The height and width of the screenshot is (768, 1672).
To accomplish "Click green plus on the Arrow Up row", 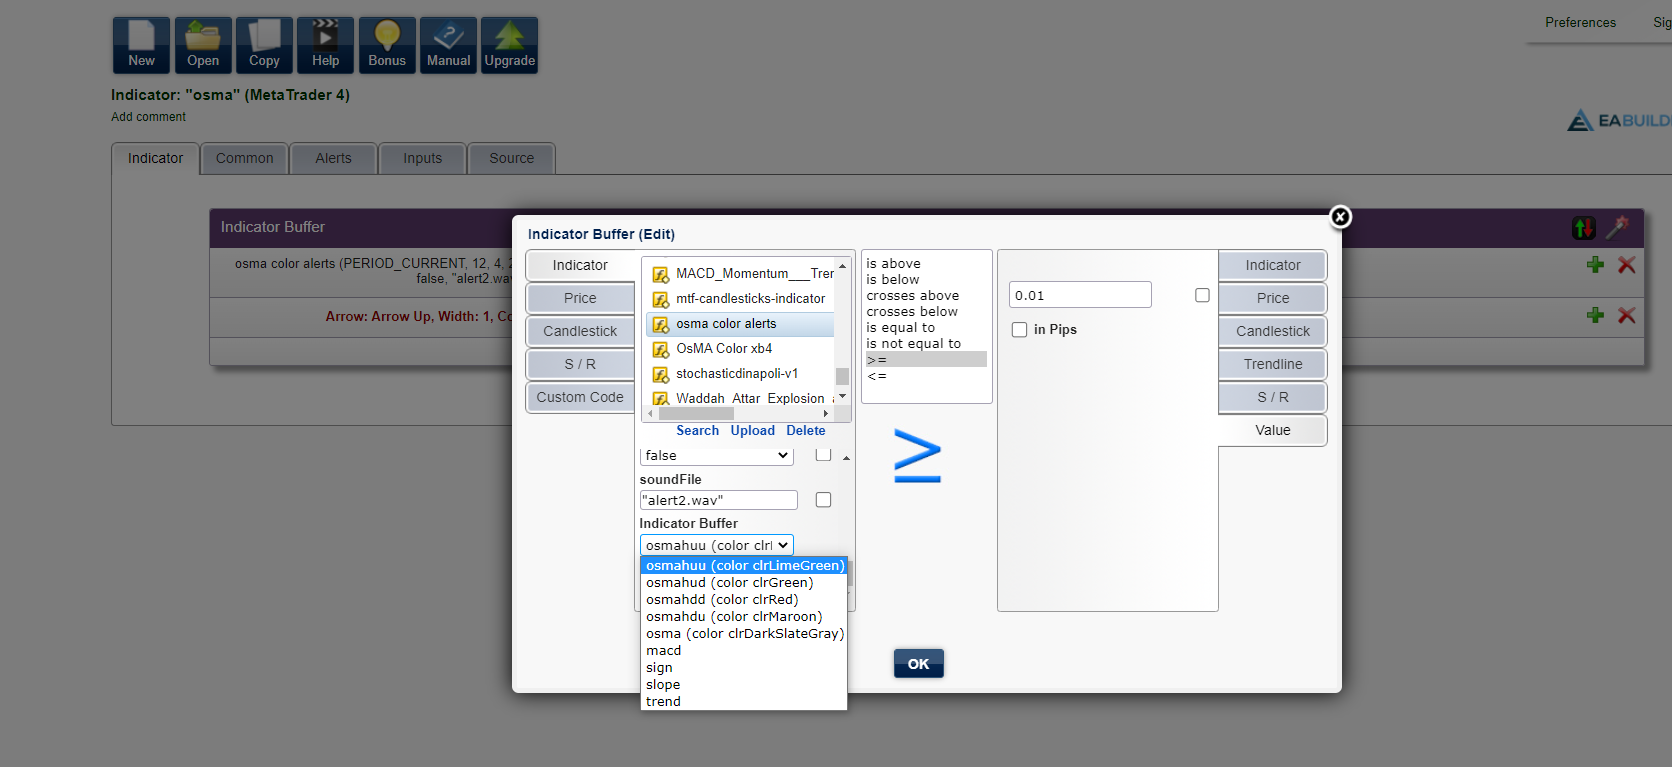I will pyautogui.click(x=1595, y=315).
